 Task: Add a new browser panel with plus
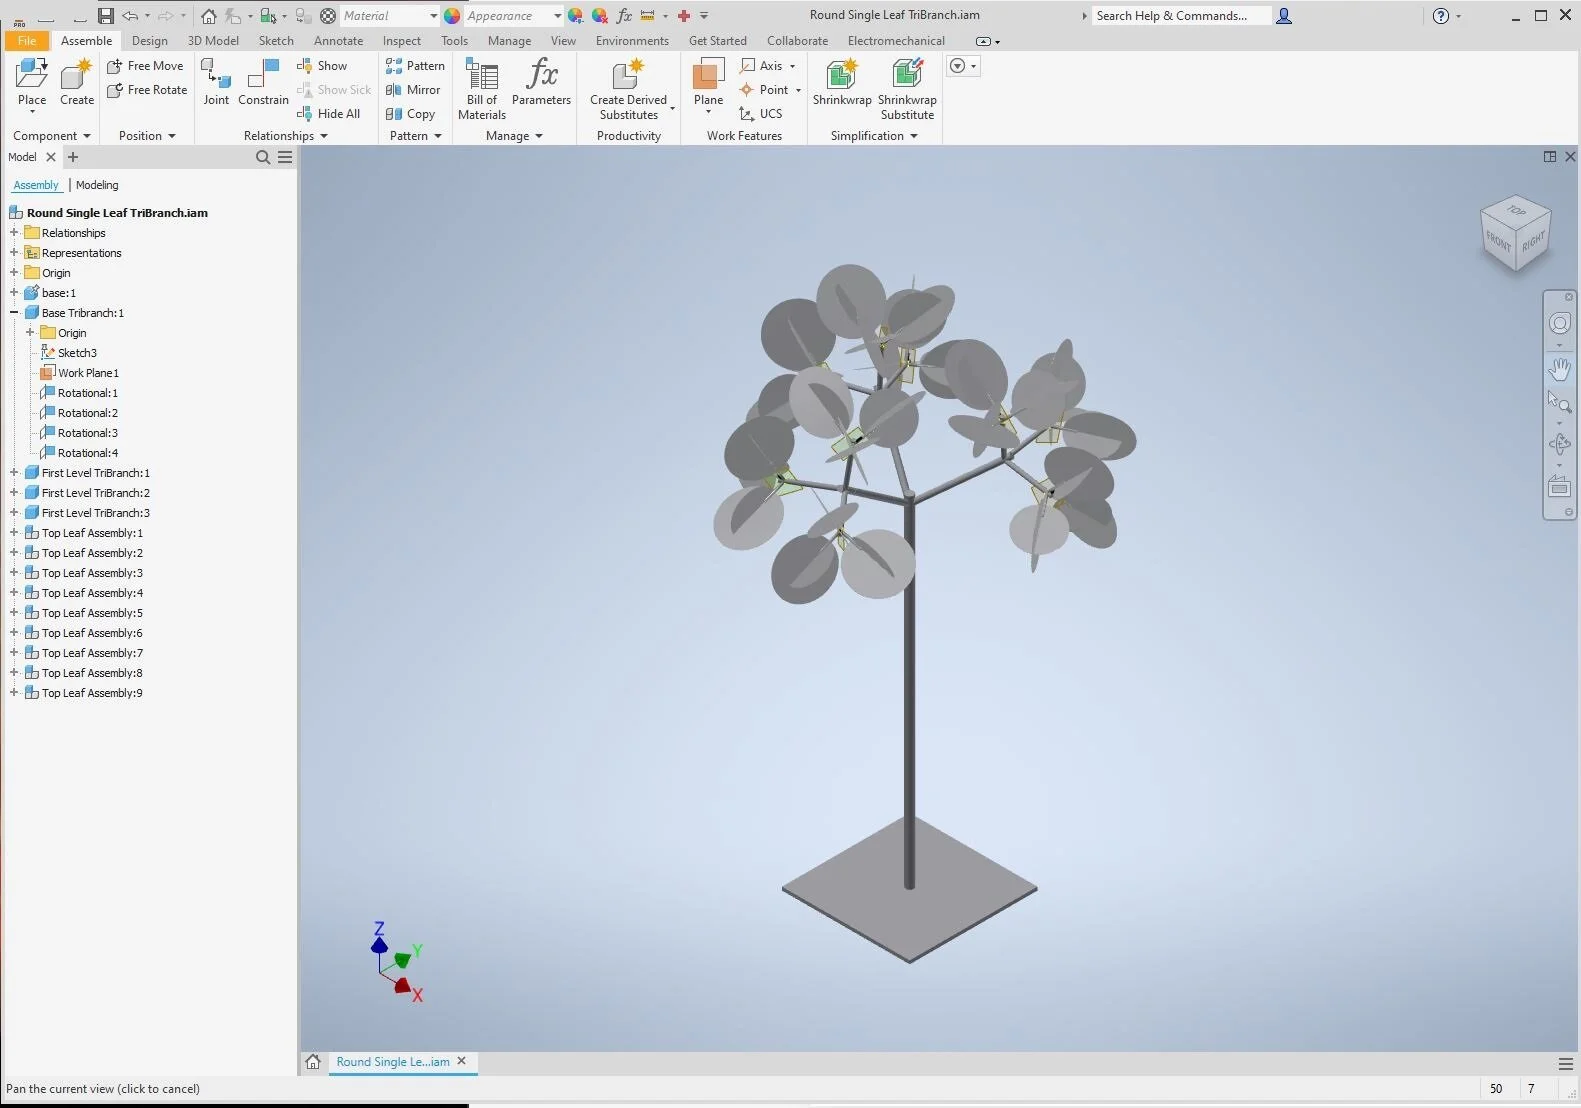pyautogui.click(x=73, y=157)
